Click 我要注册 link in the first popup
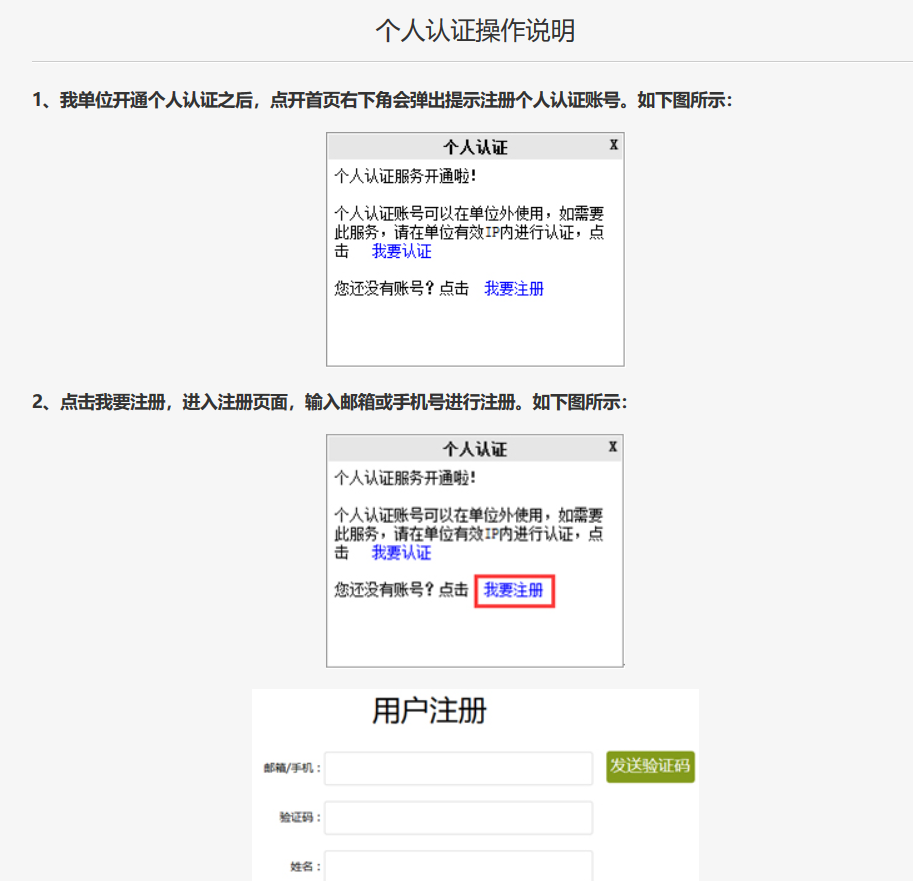This screenshot has width=913, height=881. pyautogui.click(x=514, y=289)
